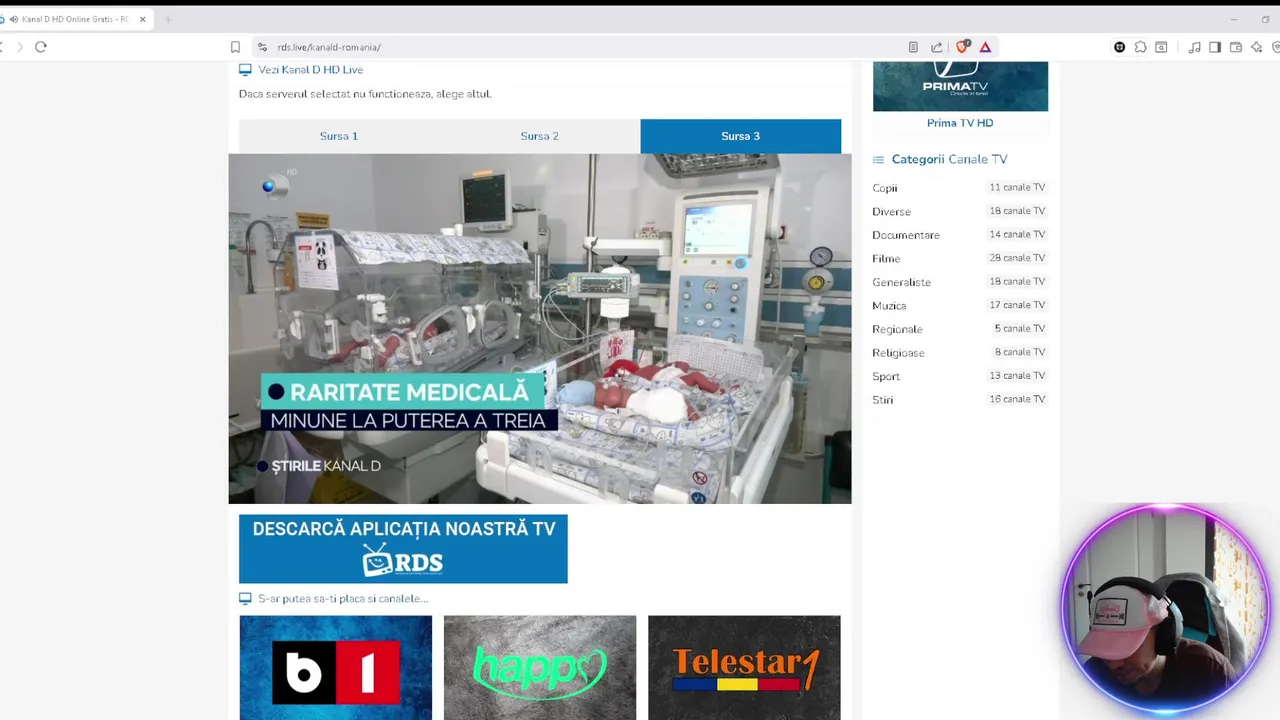Image resolution: width=1280 pixels, height=720 pixels.
Task: Click the '5 canale TV' count
Action: (1020, 329)
